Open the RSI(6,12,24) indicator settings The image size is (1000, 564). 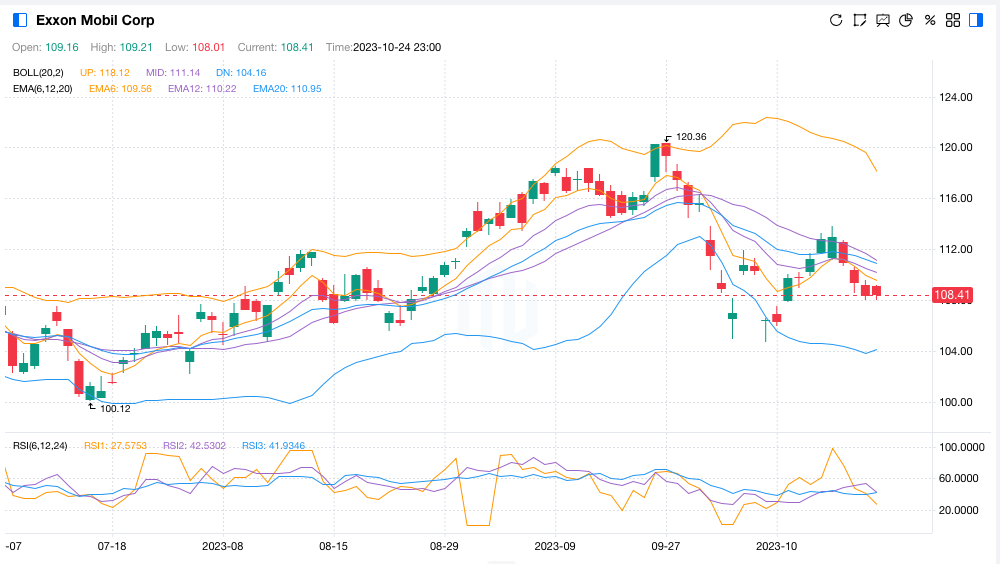(x=39, y=445)
